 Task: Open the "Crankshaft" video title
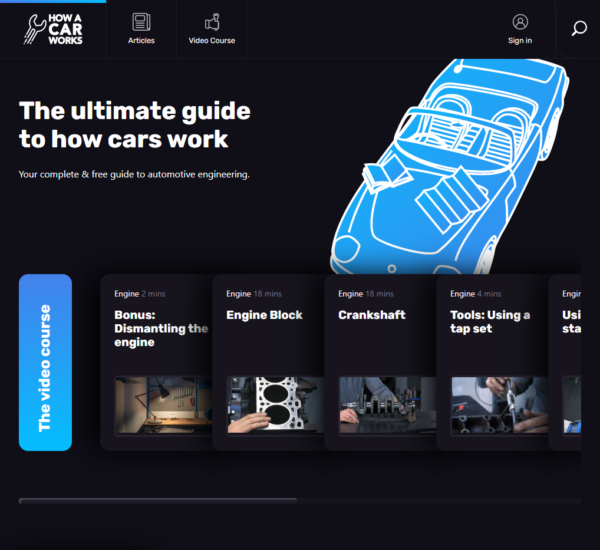[370, 315]
